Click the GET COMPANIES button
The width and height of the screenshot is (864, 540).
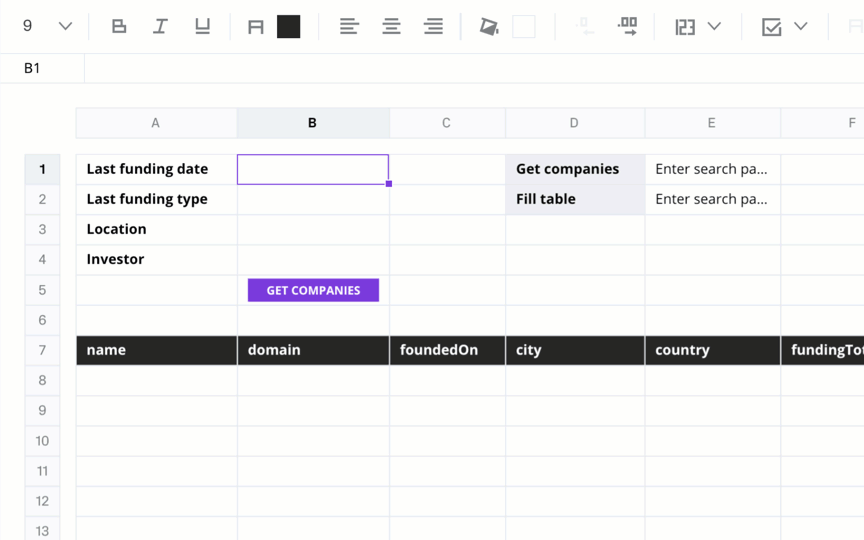[x=313, y=290]
